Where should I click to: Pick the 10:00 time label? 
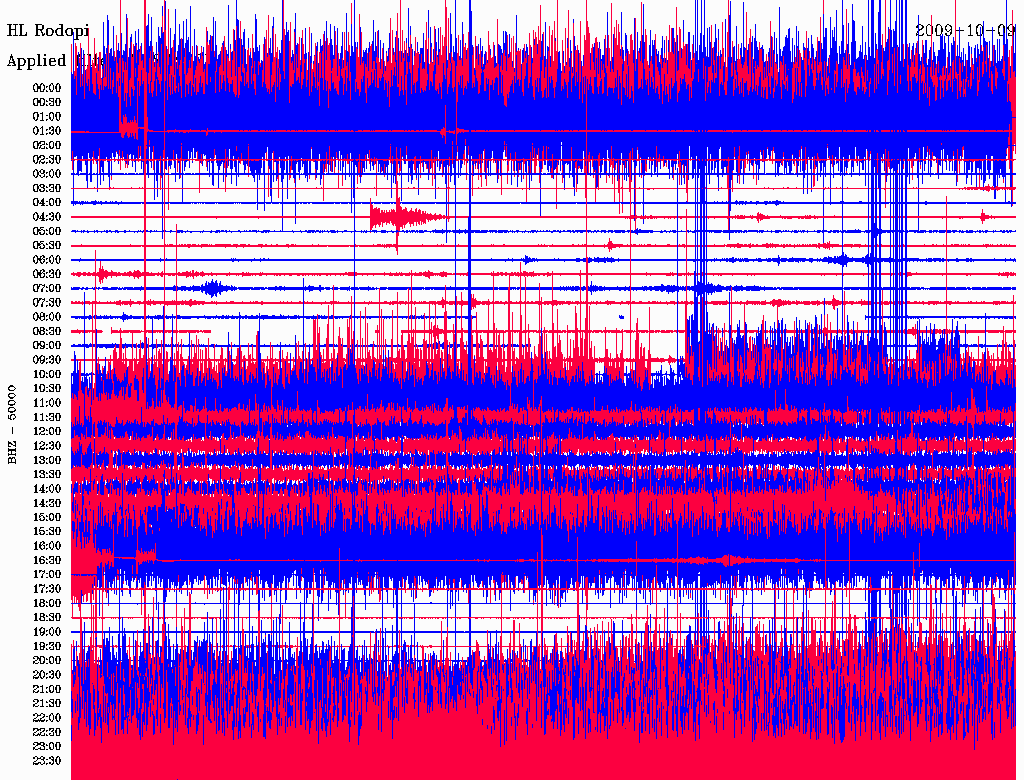point(47,374)
